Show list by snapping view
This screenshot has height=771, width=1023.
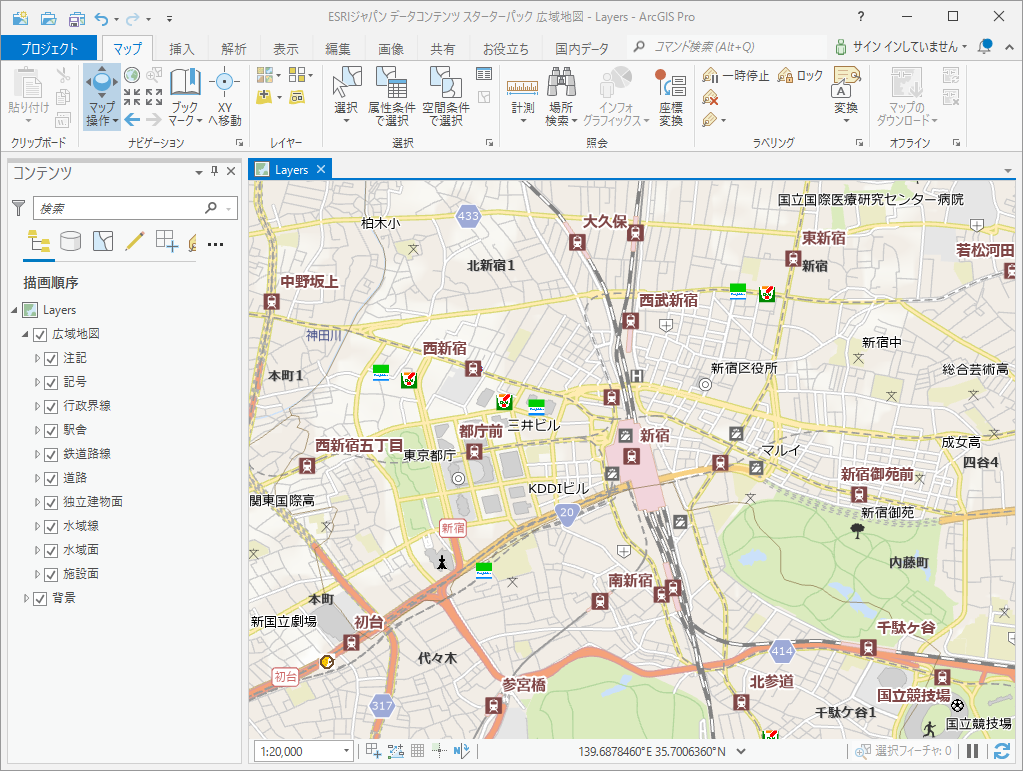click(166, 241)
